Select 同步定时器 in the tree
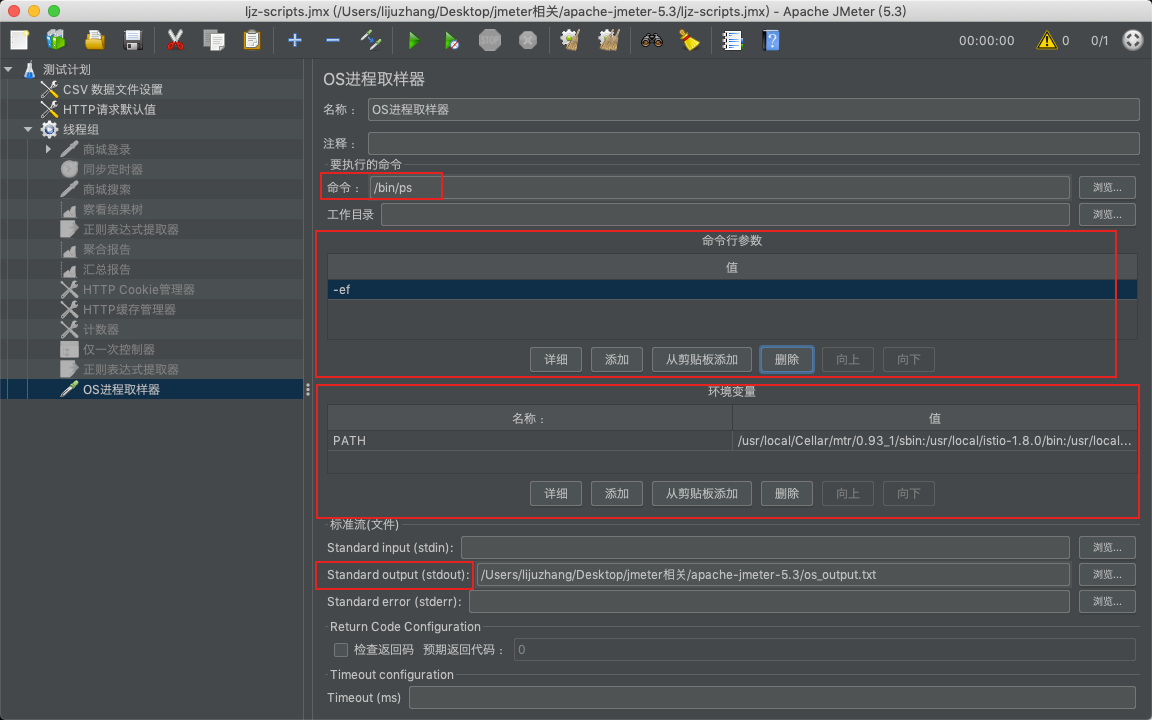Viewport: 1152px width, 720px height. point(112,170)
